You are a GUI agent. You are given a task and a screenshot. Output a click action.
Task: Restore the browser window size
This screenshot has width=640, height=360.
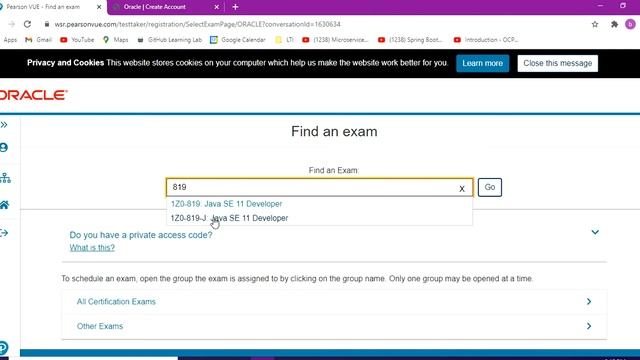point(623,6)
